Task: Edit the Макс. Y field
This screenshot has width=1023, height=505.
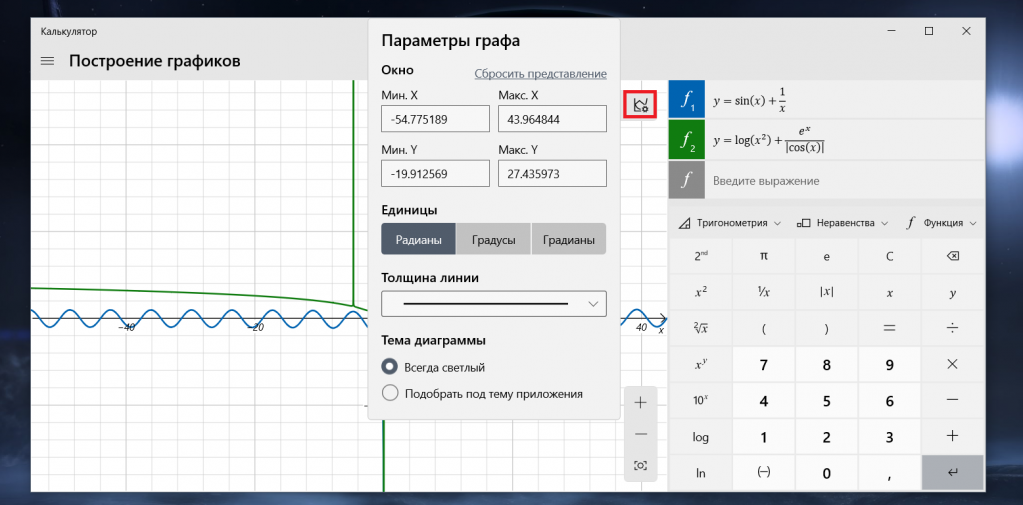Action: click(552, 174)
